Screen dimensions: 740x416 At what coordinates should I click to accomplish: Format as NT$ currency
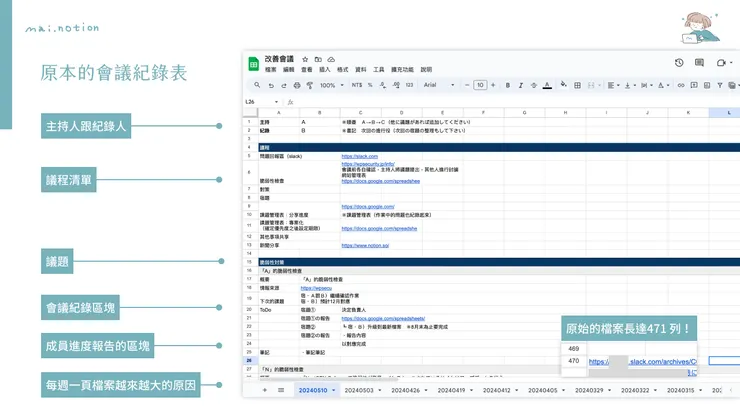click(x=357, y=85)
